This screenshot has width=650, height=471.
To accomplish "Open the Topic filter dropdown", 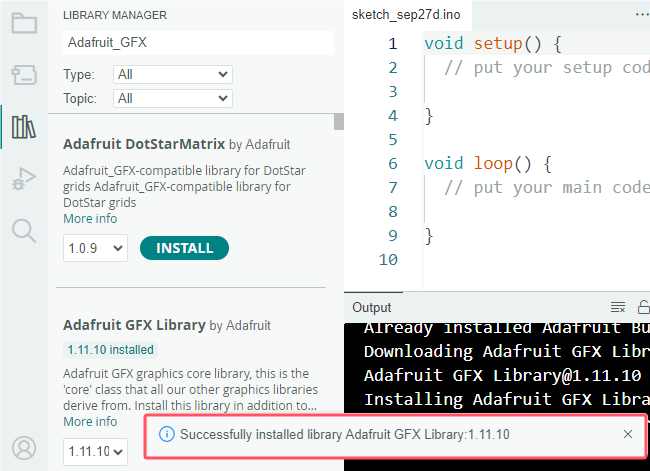I will click(173, 99).
